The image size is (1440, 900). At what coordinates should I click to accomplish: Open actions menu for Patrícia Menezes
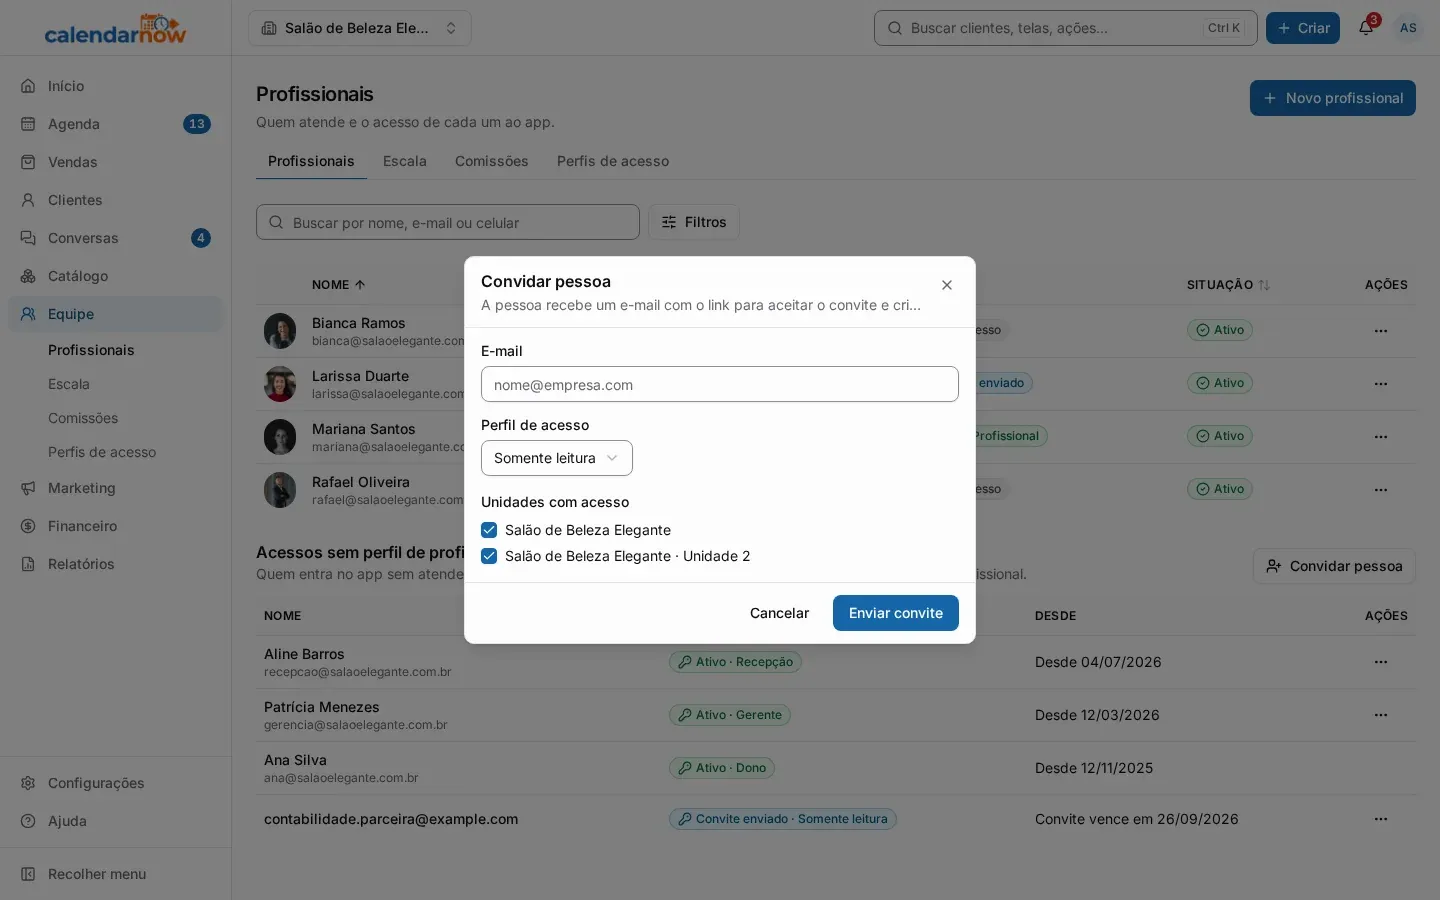pyautogui.click(x=1381, y=715)
